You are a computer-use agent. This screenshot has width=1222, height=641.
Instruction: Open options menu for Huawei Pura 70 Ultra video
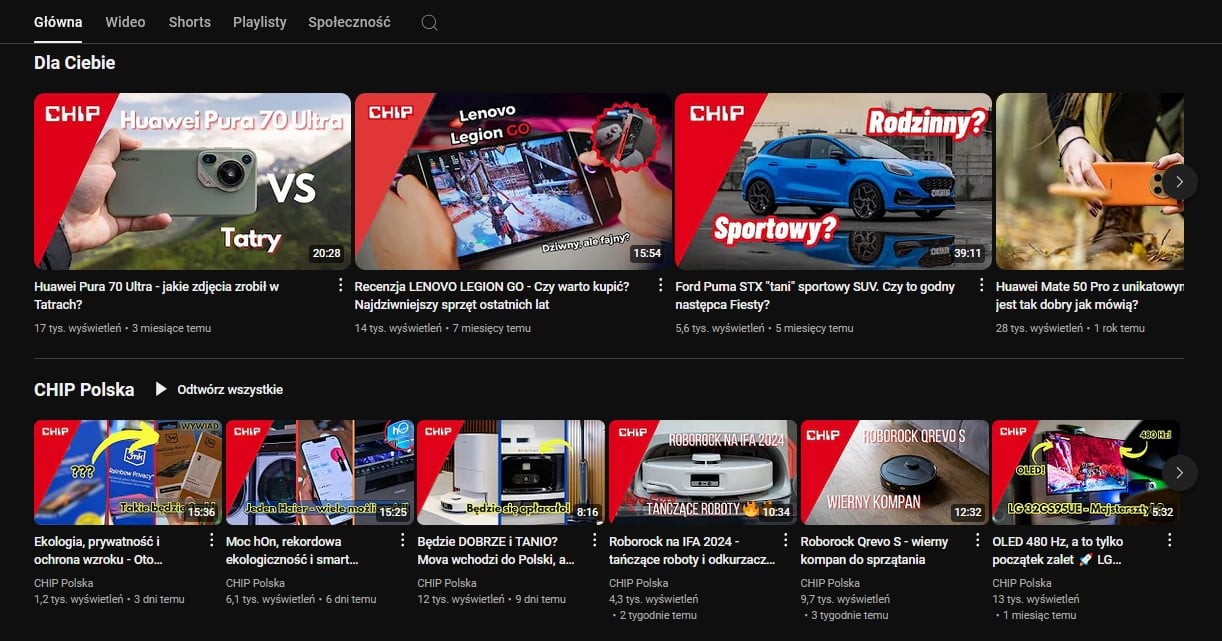point(341,286)
